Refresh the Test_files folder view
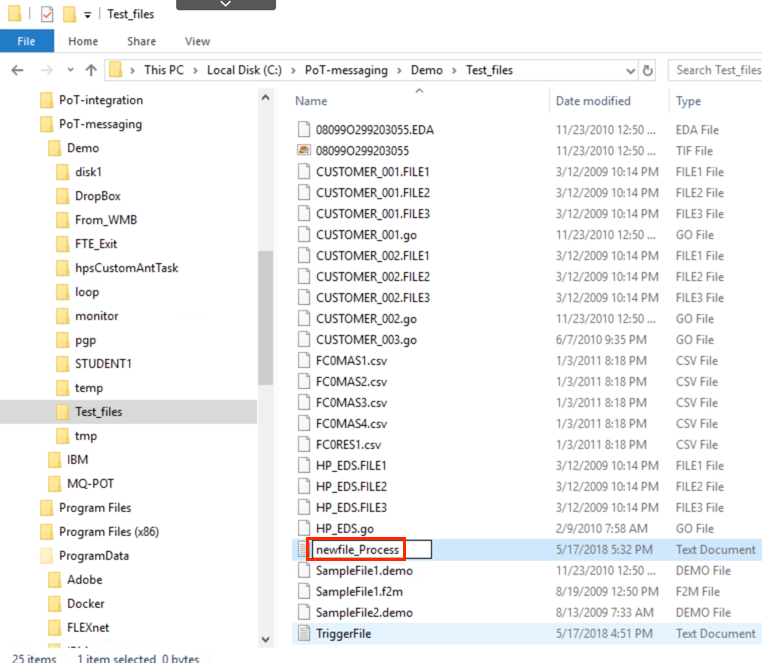The height and width of the screenshot is (663, 762). [647, 71]
